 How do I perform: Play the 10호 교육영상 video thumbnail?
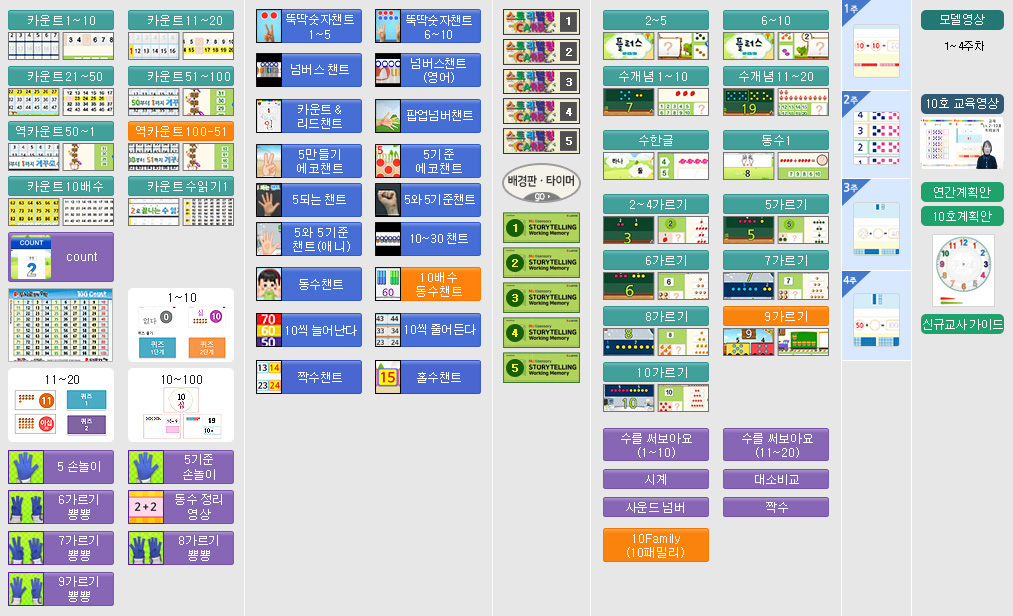[x=962, y=142]
